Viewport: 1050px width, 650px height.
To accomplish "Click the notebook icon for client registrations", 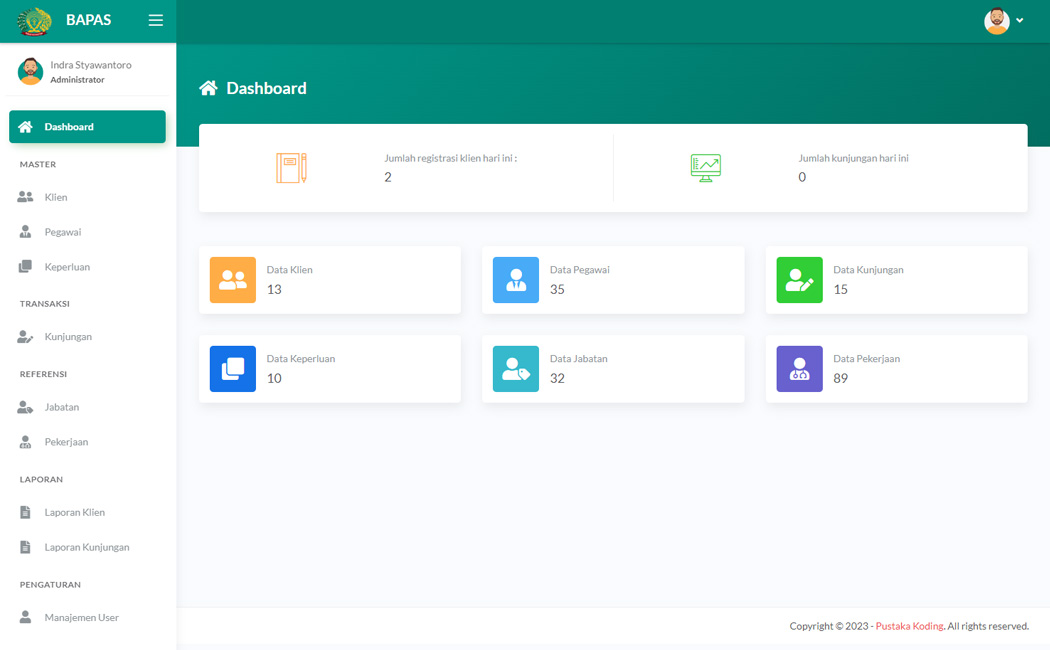I will click(291, 168).
